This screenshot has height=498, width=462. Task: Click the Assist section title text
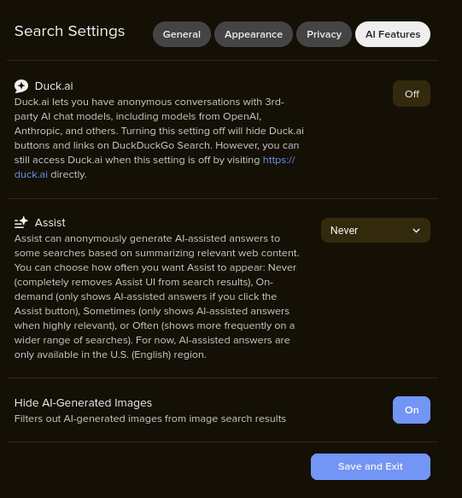pyautogui.click(x=50, y=222)
